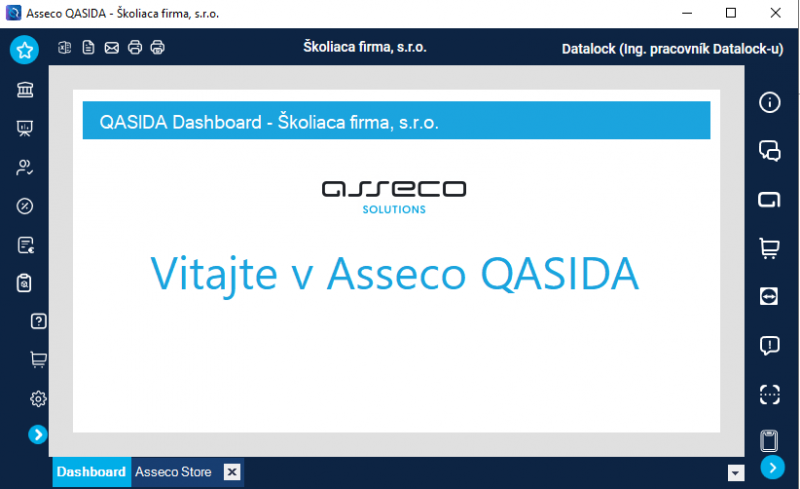The width and height of the screenshot is (800, 489).
Task: Open the settings gear icon
Action: (38, 399)
